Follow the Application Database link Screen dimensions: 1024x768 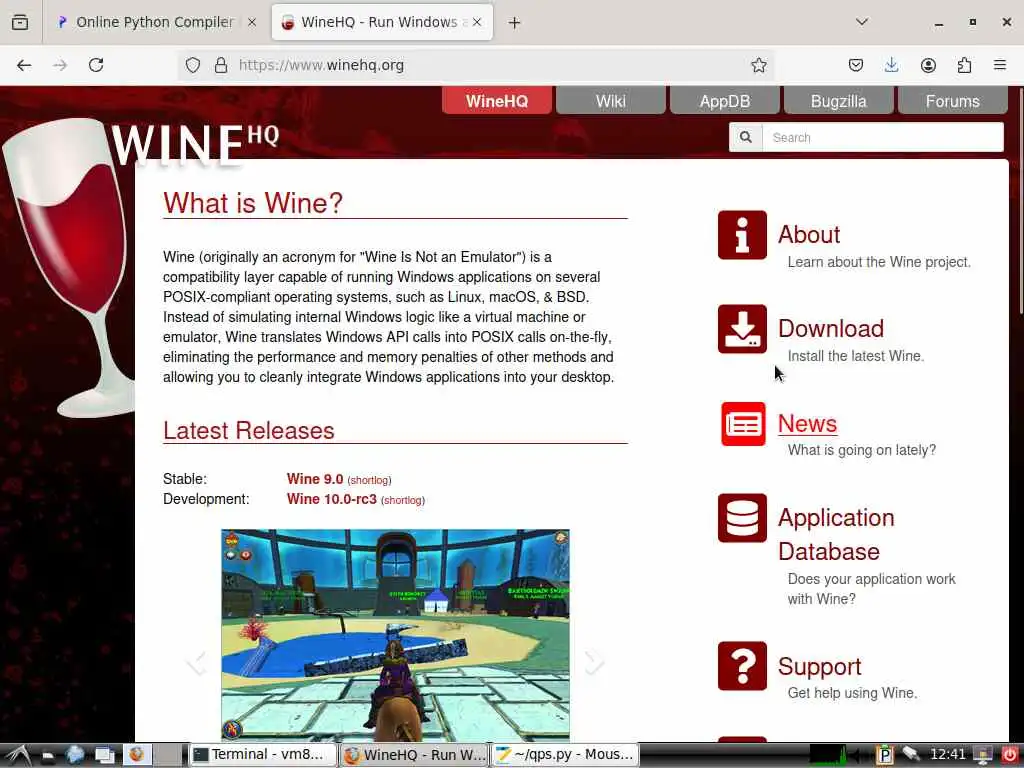[x=836, y=534]
